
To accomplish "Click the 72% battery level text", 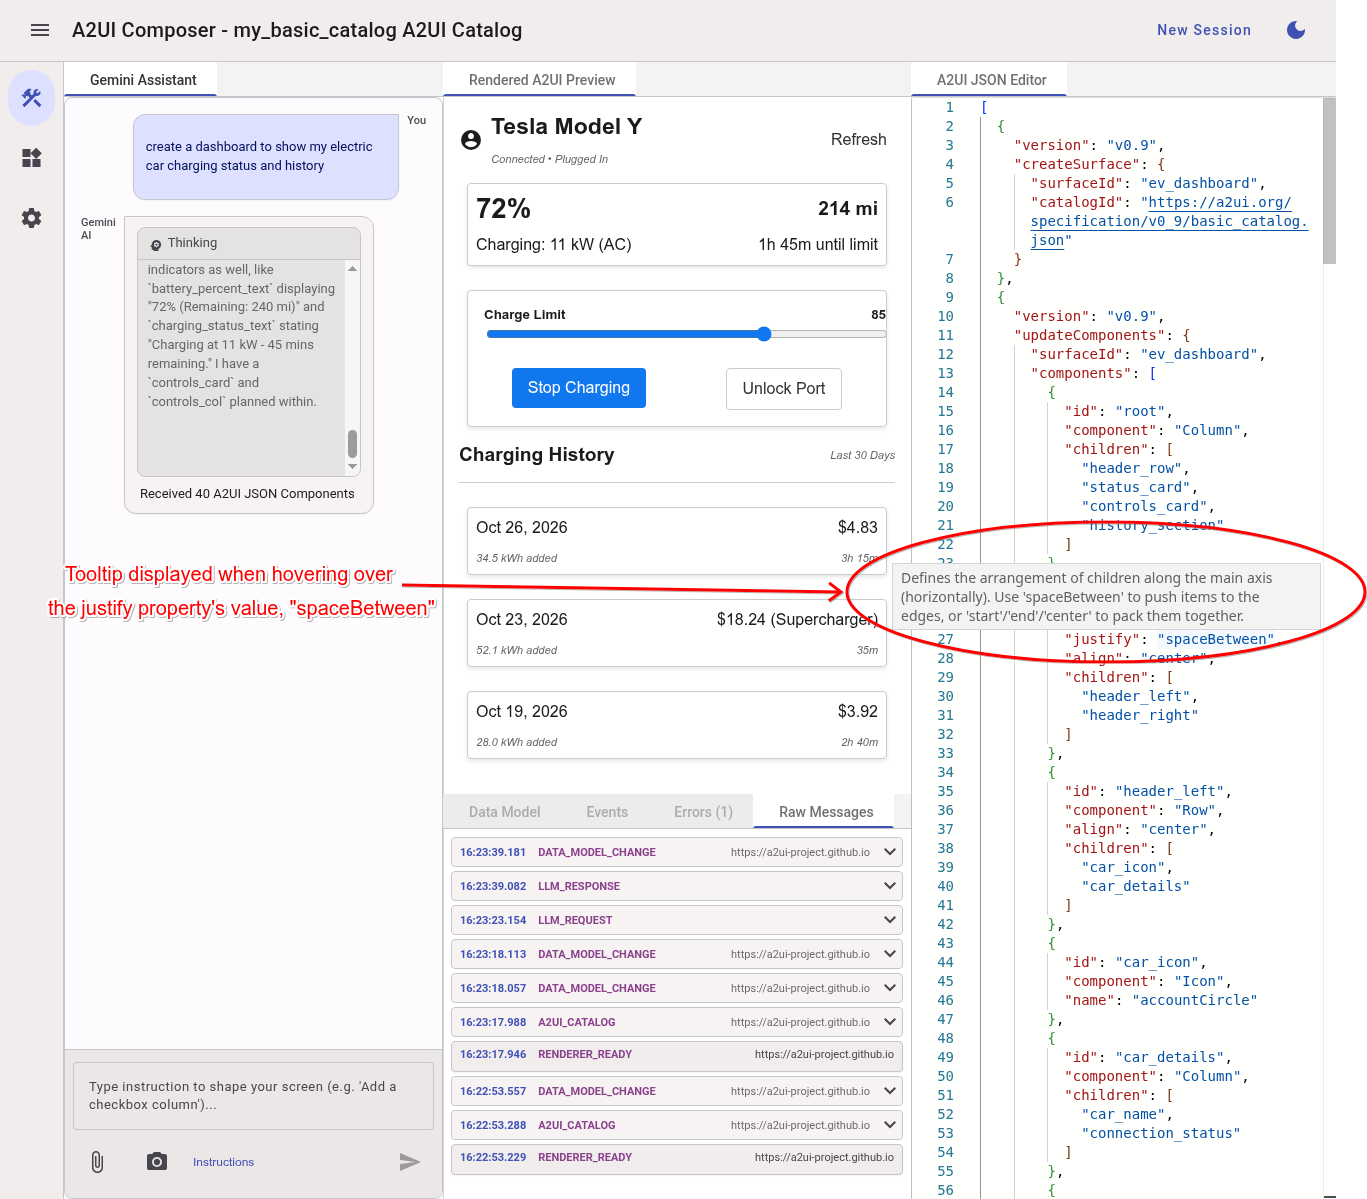I will [503, 209].
